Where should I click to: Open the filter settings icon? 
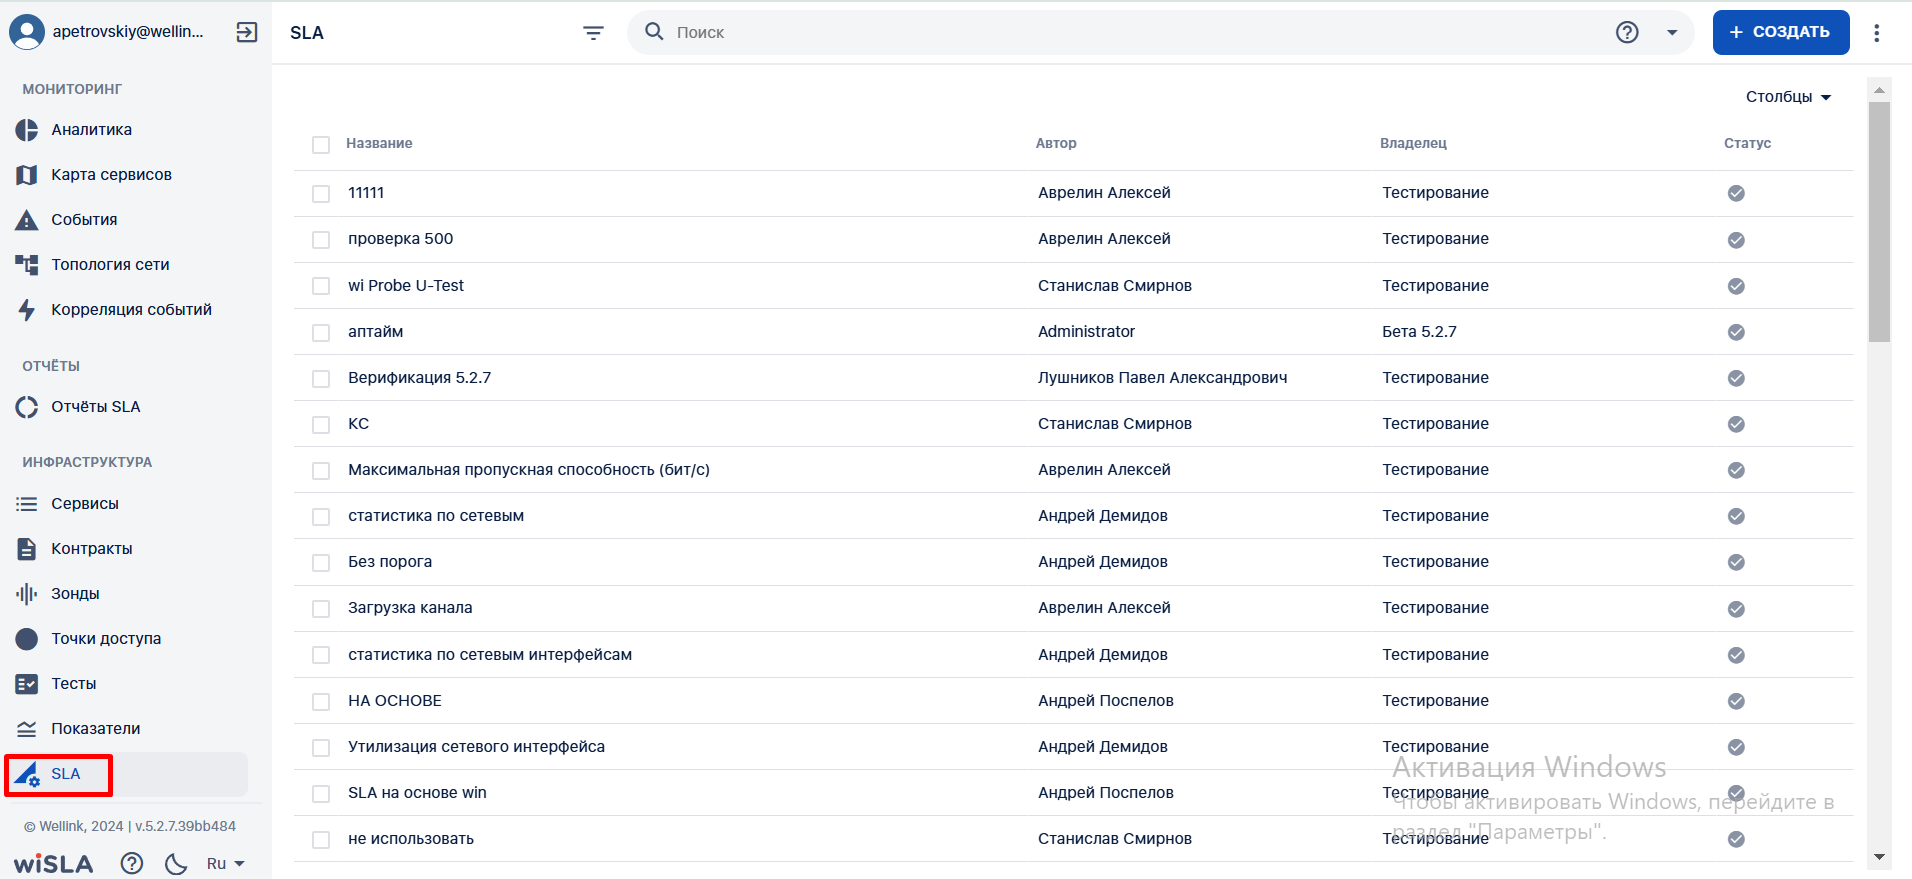593,33
